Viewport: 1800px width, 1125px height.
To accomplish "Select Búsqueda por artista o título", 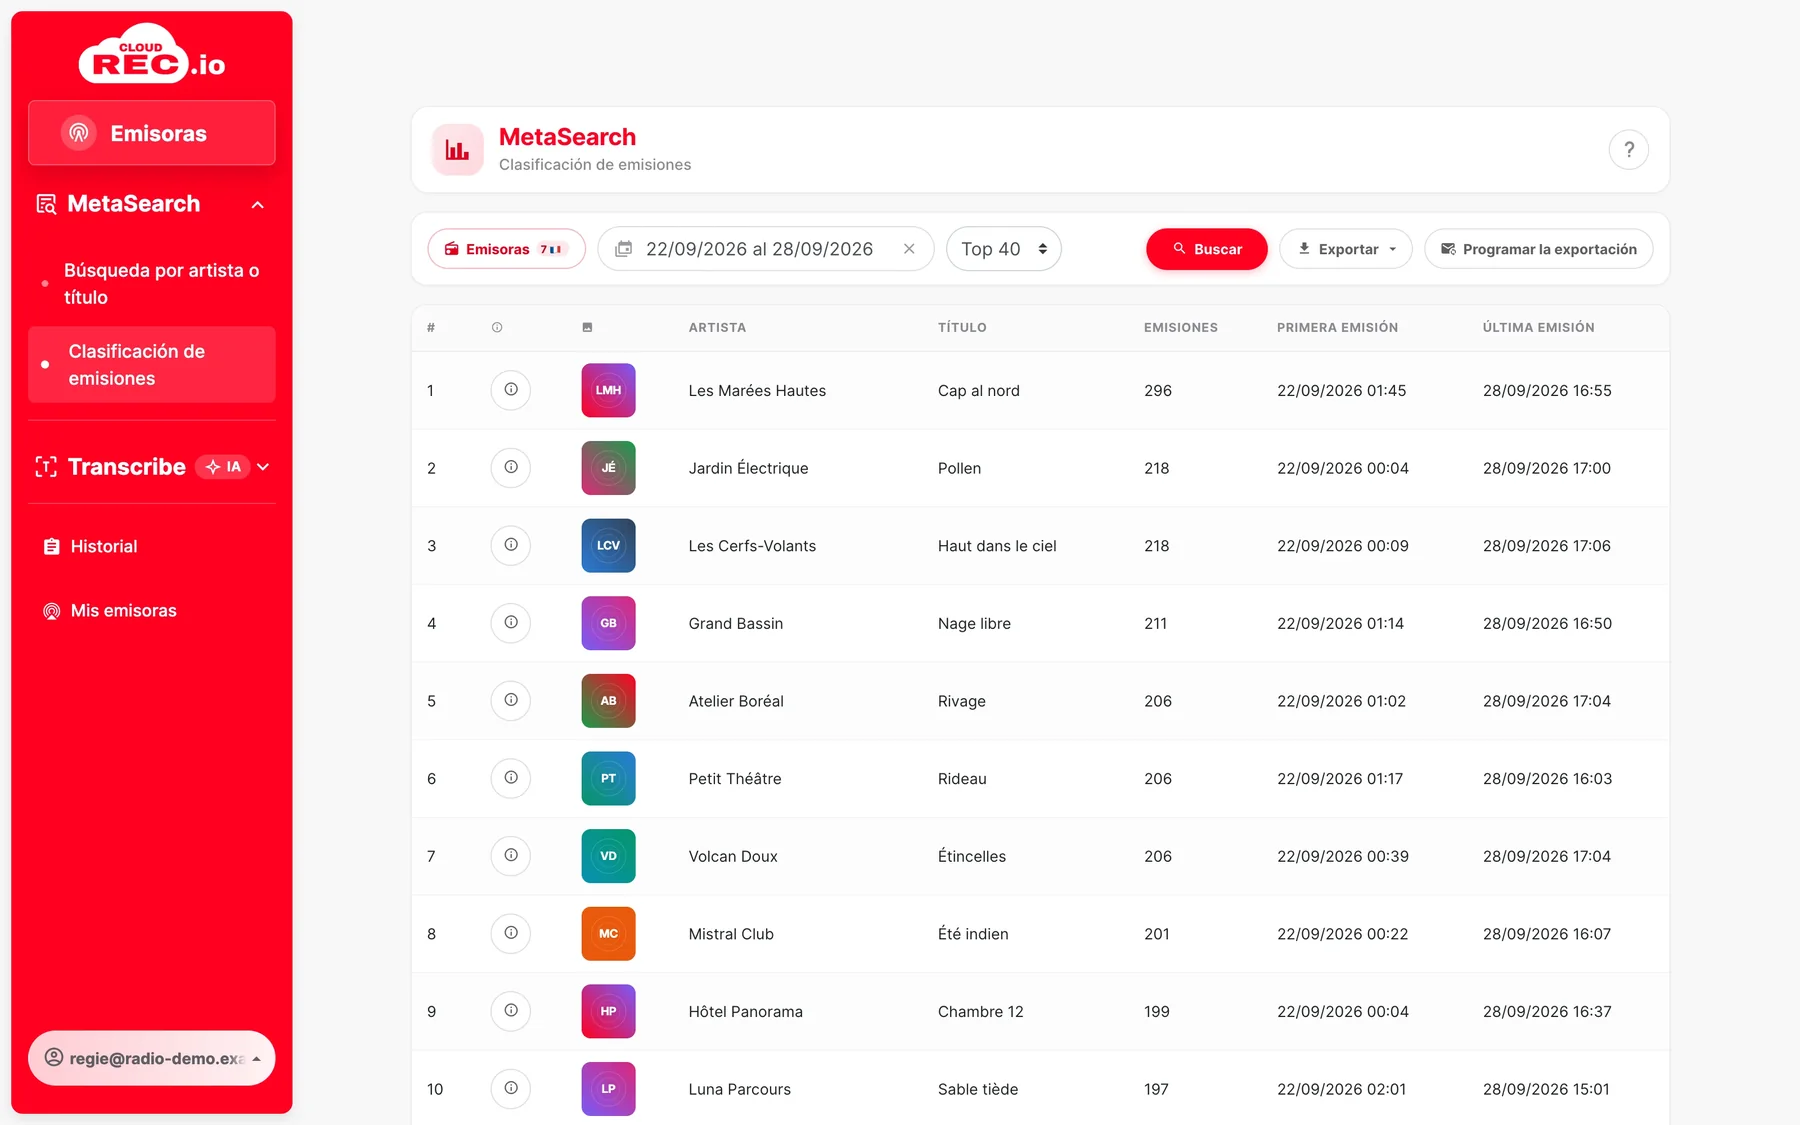I will coord(152,284).
